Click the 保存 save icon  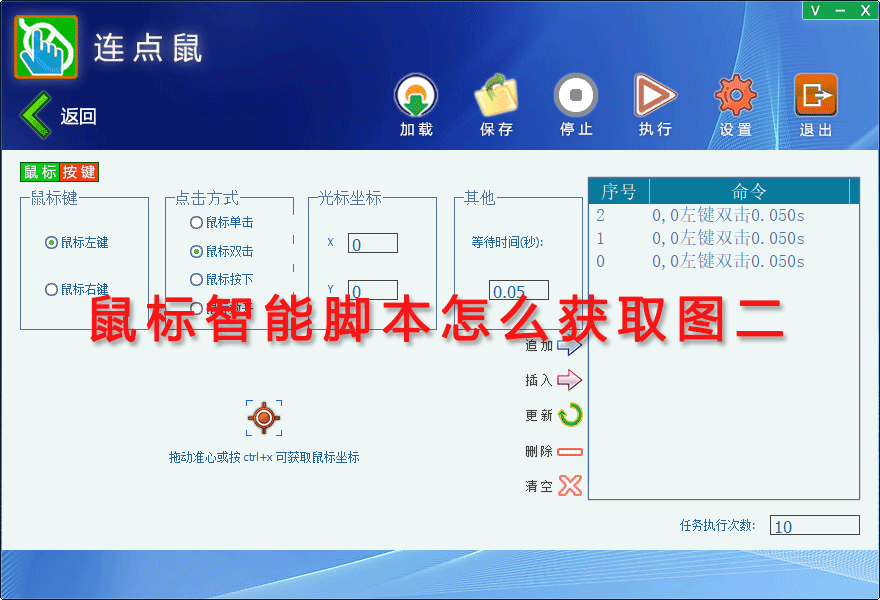click(x=496, y=95)
